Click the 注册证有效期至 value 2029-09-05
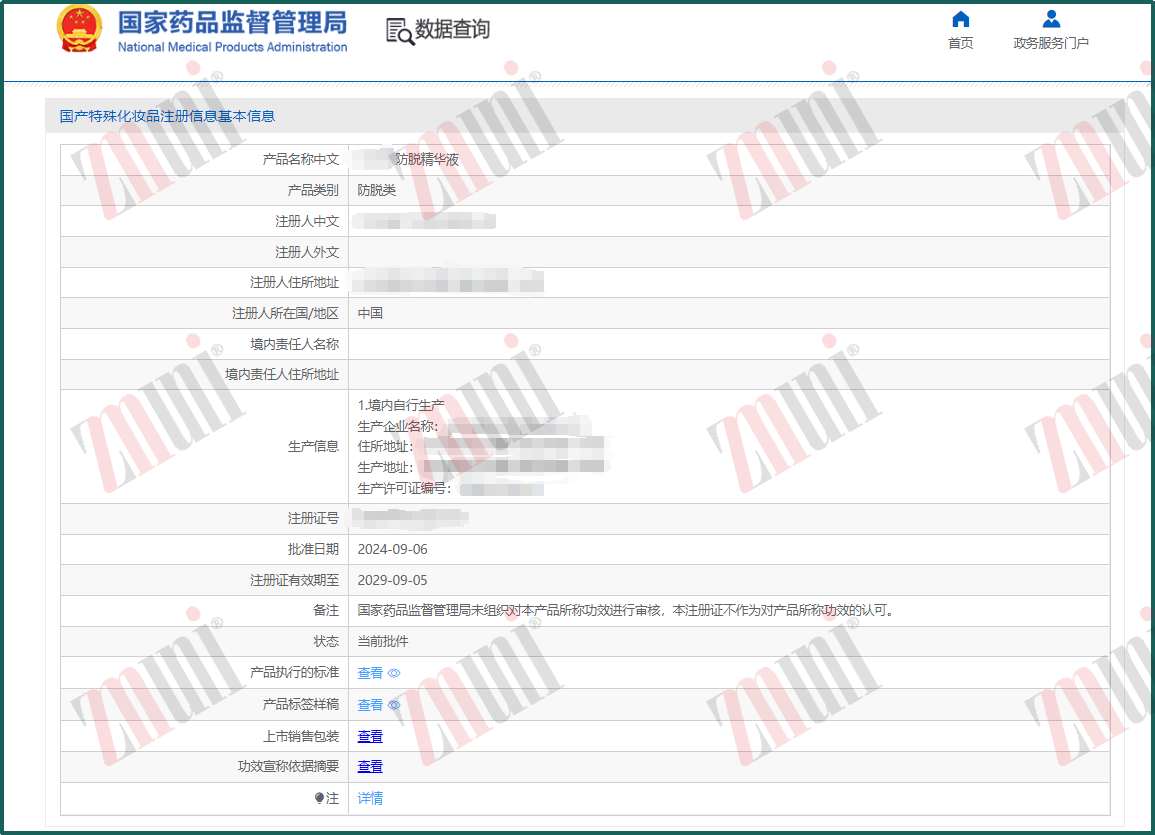Viewport: 1155px width, 835px height. click(x=392, y=580)
